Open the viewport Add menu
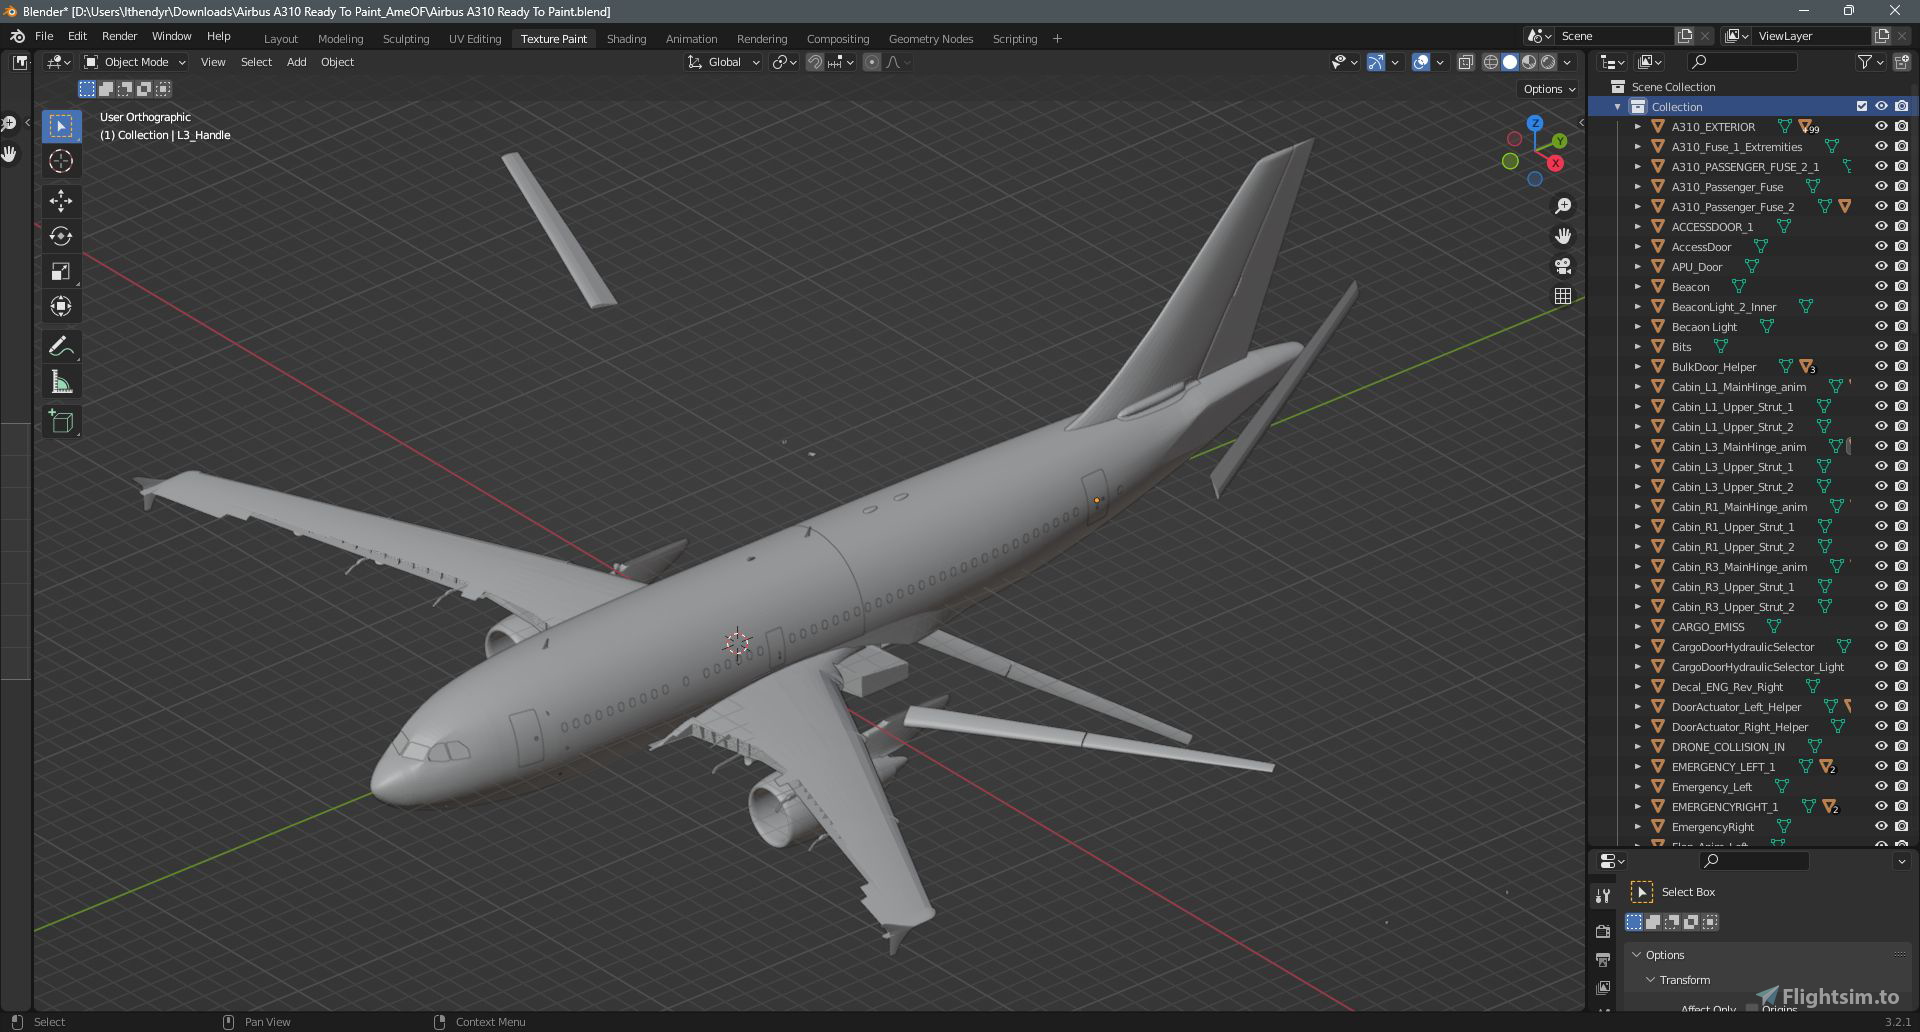The width and height of the screenshot is (1920, 1032). click(x=296, y=62)
